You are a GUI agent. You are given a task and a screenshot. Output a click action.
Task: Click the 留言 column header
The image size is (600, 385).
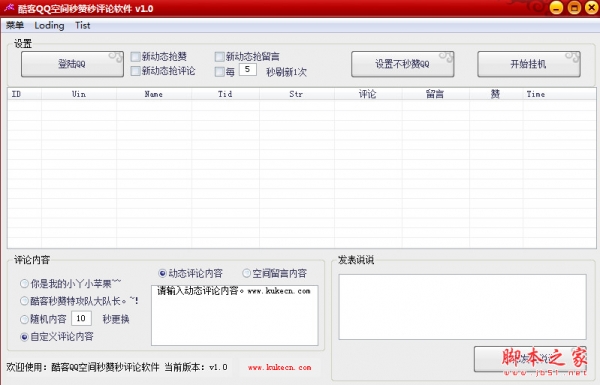435,94
